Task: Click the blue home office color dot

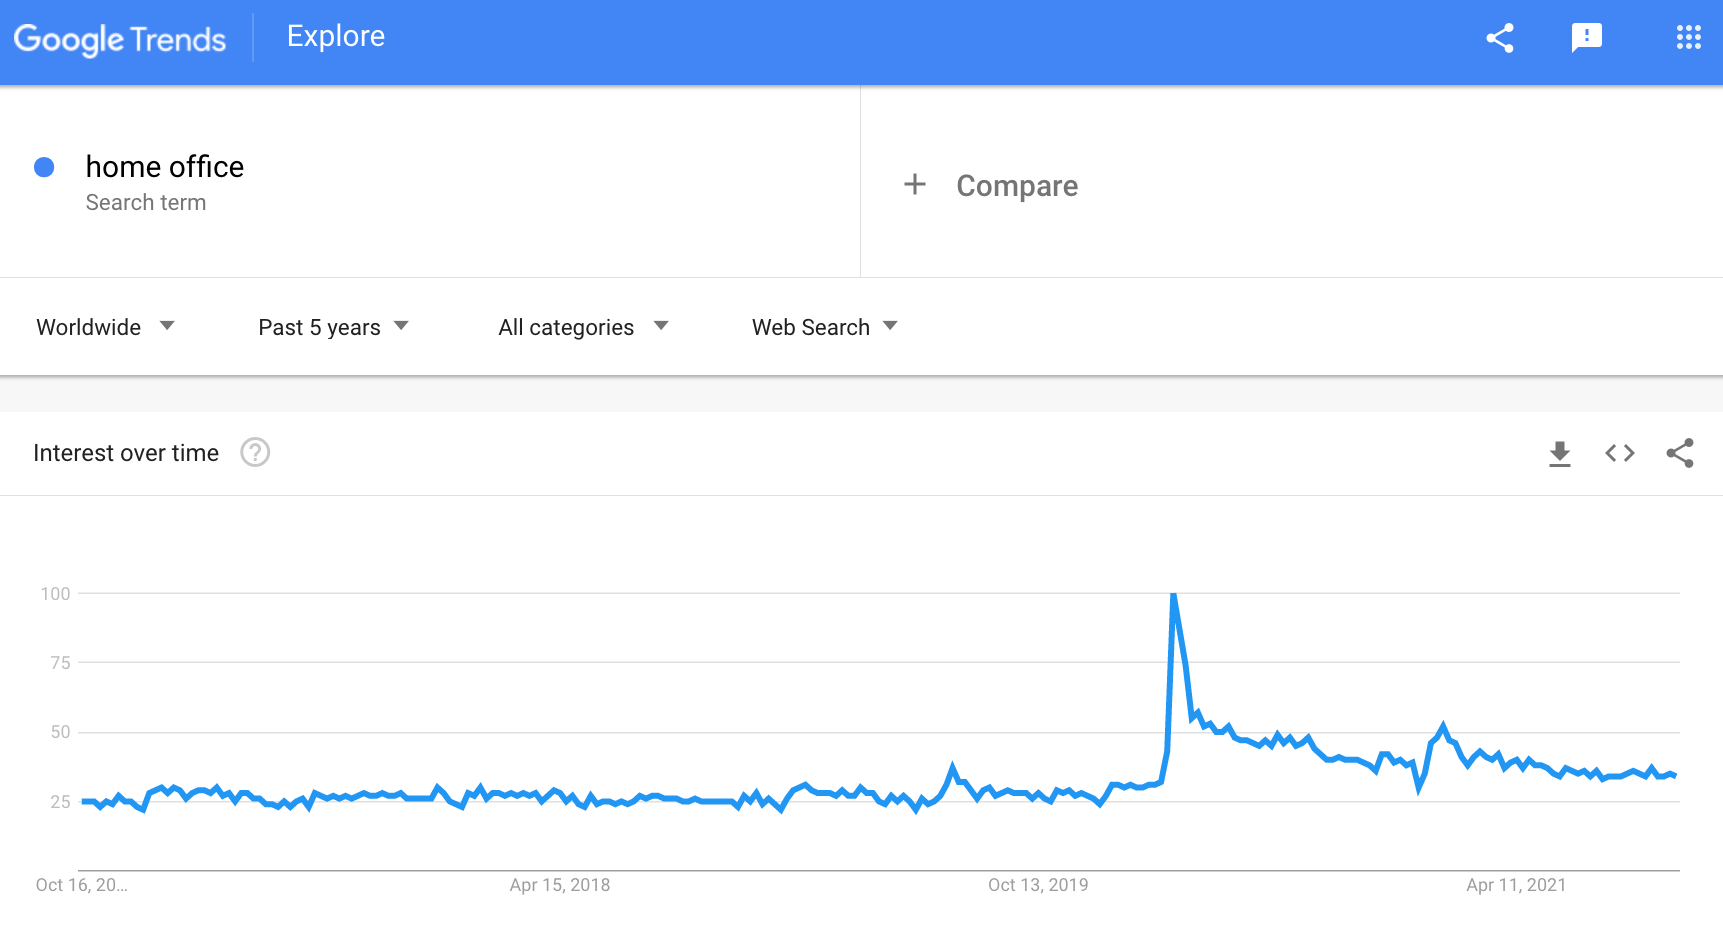Action: click(x=44, y=167)
